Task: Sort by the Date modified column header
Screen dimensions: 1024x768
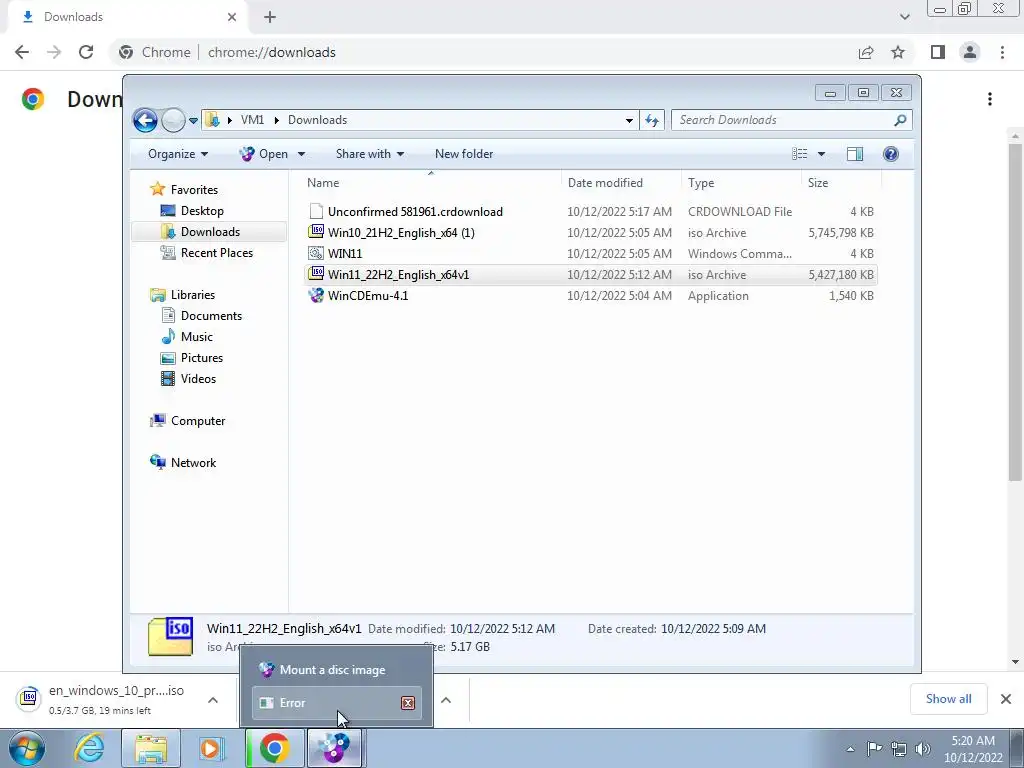Action: 620,183
